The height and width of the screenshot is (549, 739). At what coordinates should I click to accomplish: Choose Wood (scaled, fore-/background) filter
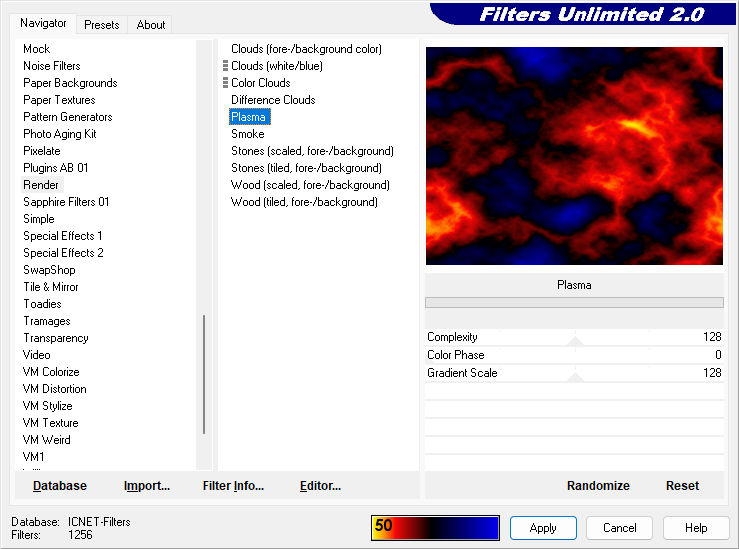click(x=310, y=185)
